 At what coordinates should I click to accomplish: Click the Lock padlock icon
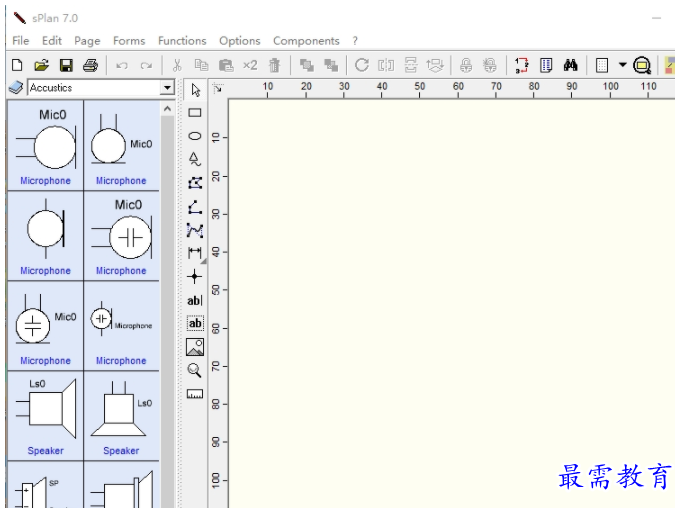[466, 66]
